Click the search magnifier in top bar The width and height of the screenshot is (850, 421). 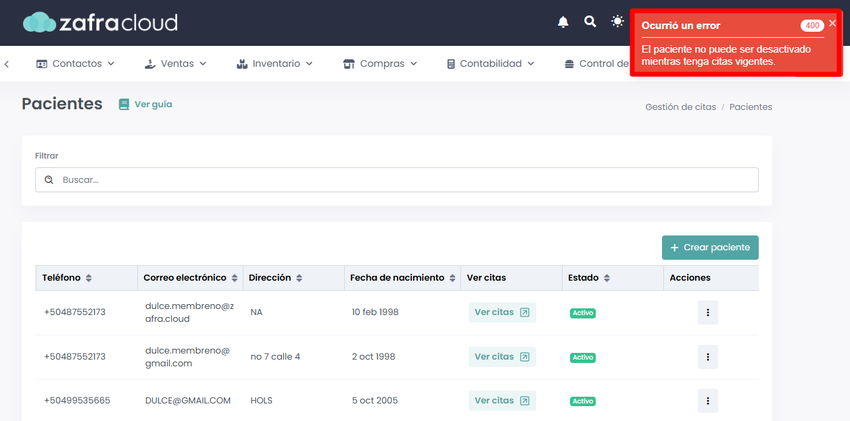(x=590, y=22)
